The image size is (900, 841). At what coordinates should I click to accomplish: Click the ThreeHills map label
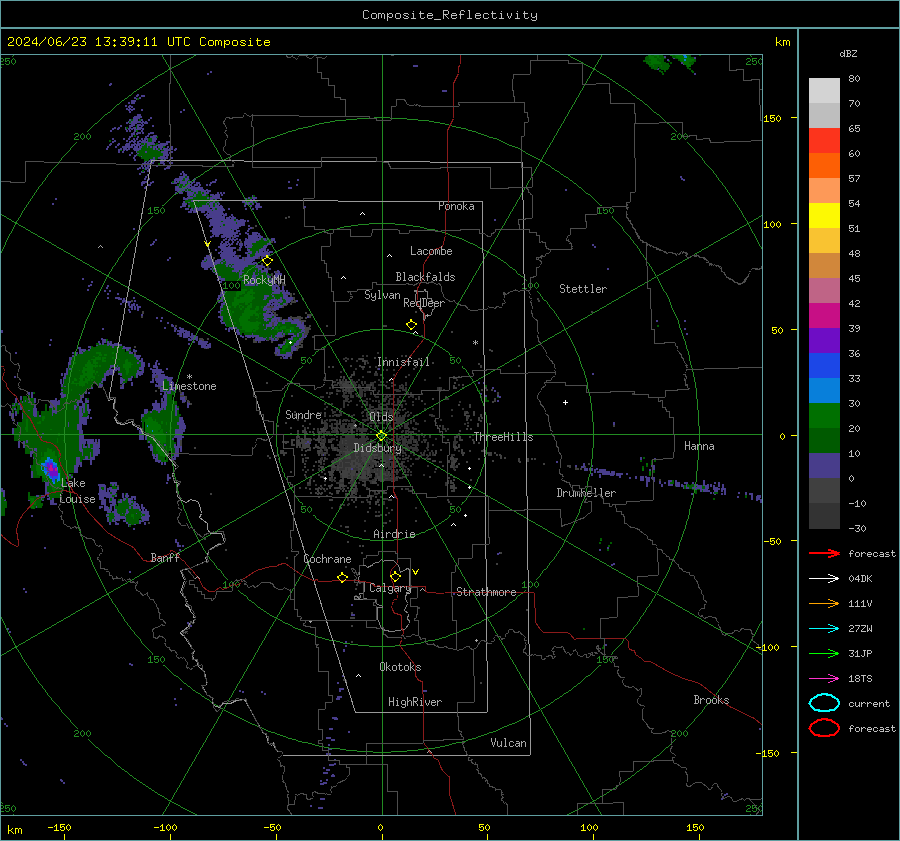click(x=503, y=437)
